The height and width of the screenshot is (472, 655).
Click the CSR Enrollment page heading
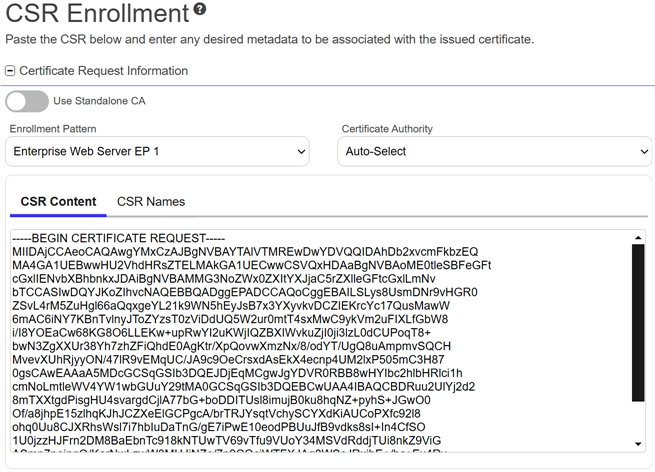97,14
